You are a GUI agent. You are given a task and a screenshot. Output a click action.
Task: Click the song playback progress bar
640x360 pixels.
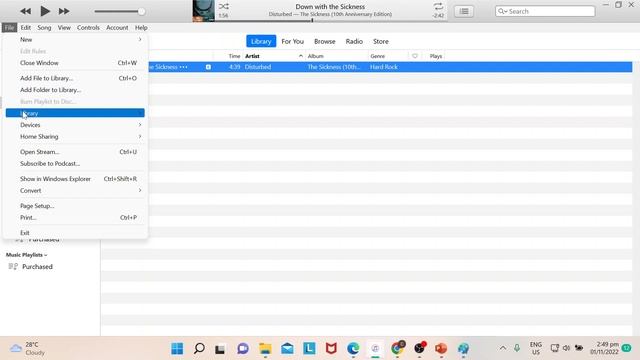tap(330, 20)
